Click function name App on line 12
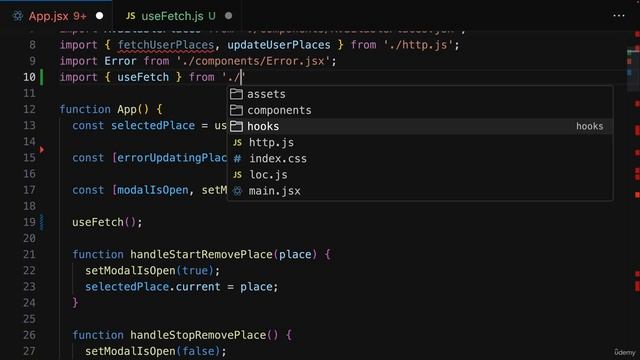640x360 pixels. [x=127, y=109]
